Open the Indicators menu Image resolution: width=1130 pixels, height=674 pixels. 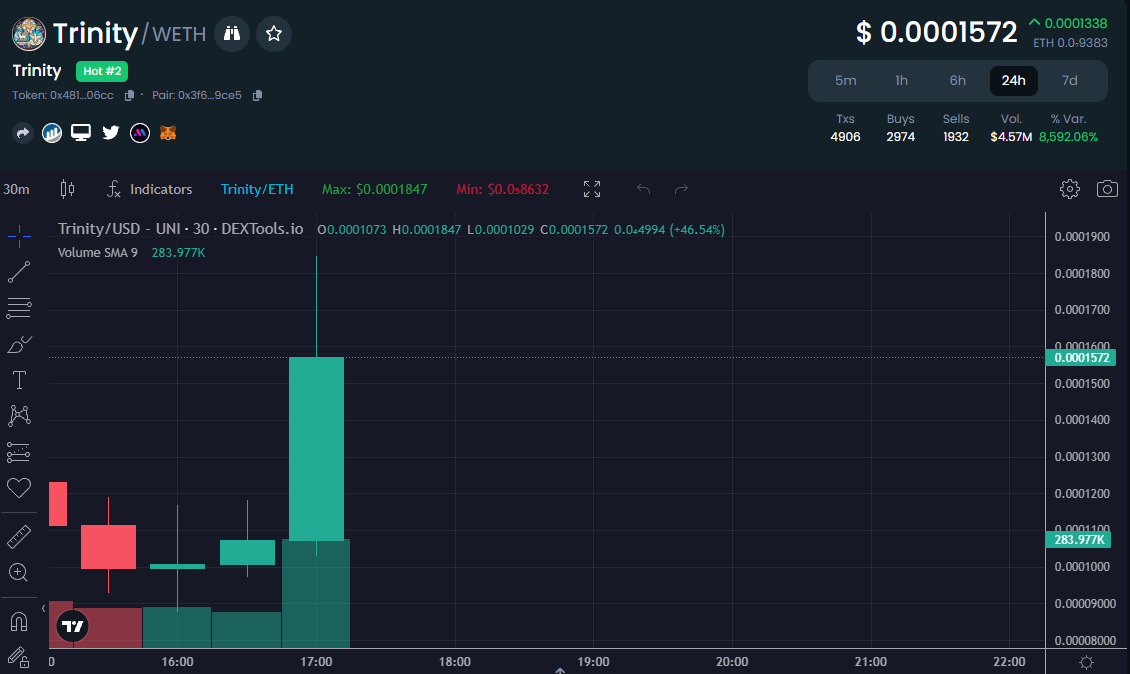pos(150,189)
